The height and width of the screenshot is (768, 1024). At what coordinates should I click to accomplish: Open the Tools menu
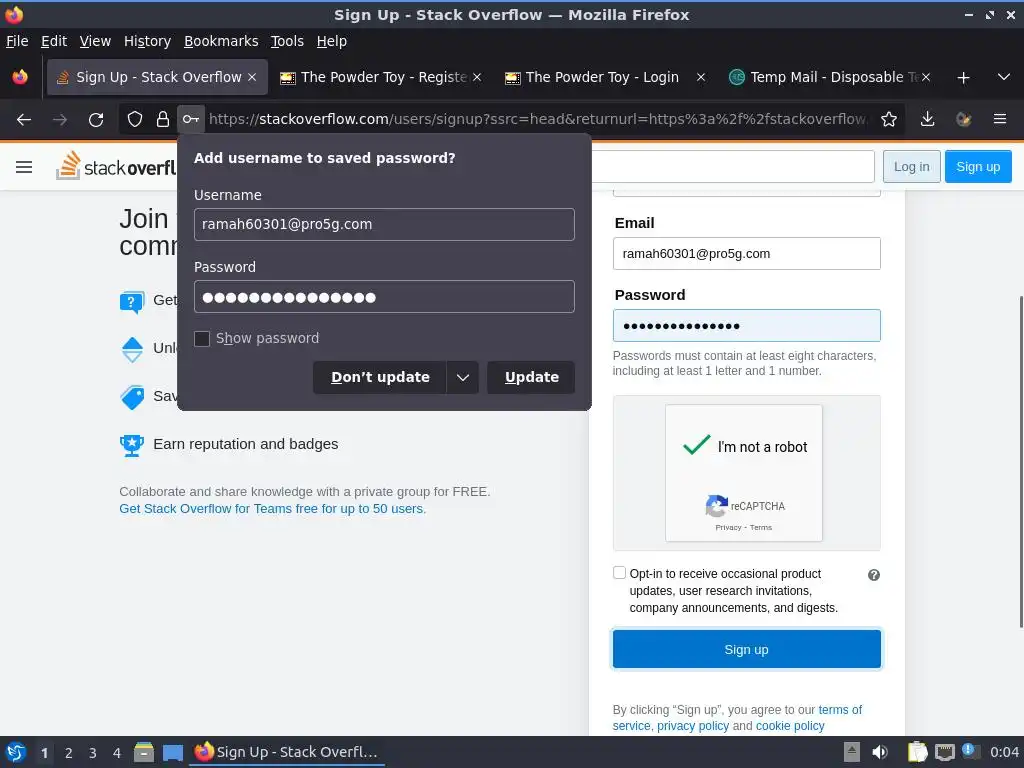coord(287,41)
